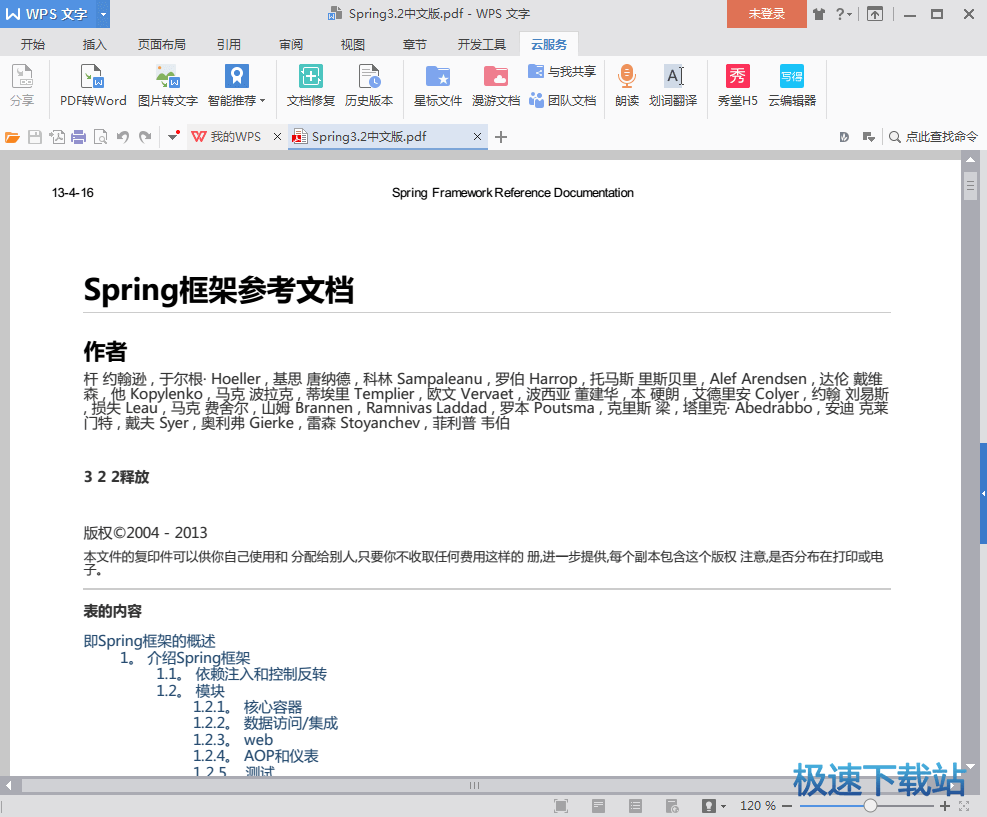Open print preview icon
Screen dimensions: 987x817
(100, 137)
